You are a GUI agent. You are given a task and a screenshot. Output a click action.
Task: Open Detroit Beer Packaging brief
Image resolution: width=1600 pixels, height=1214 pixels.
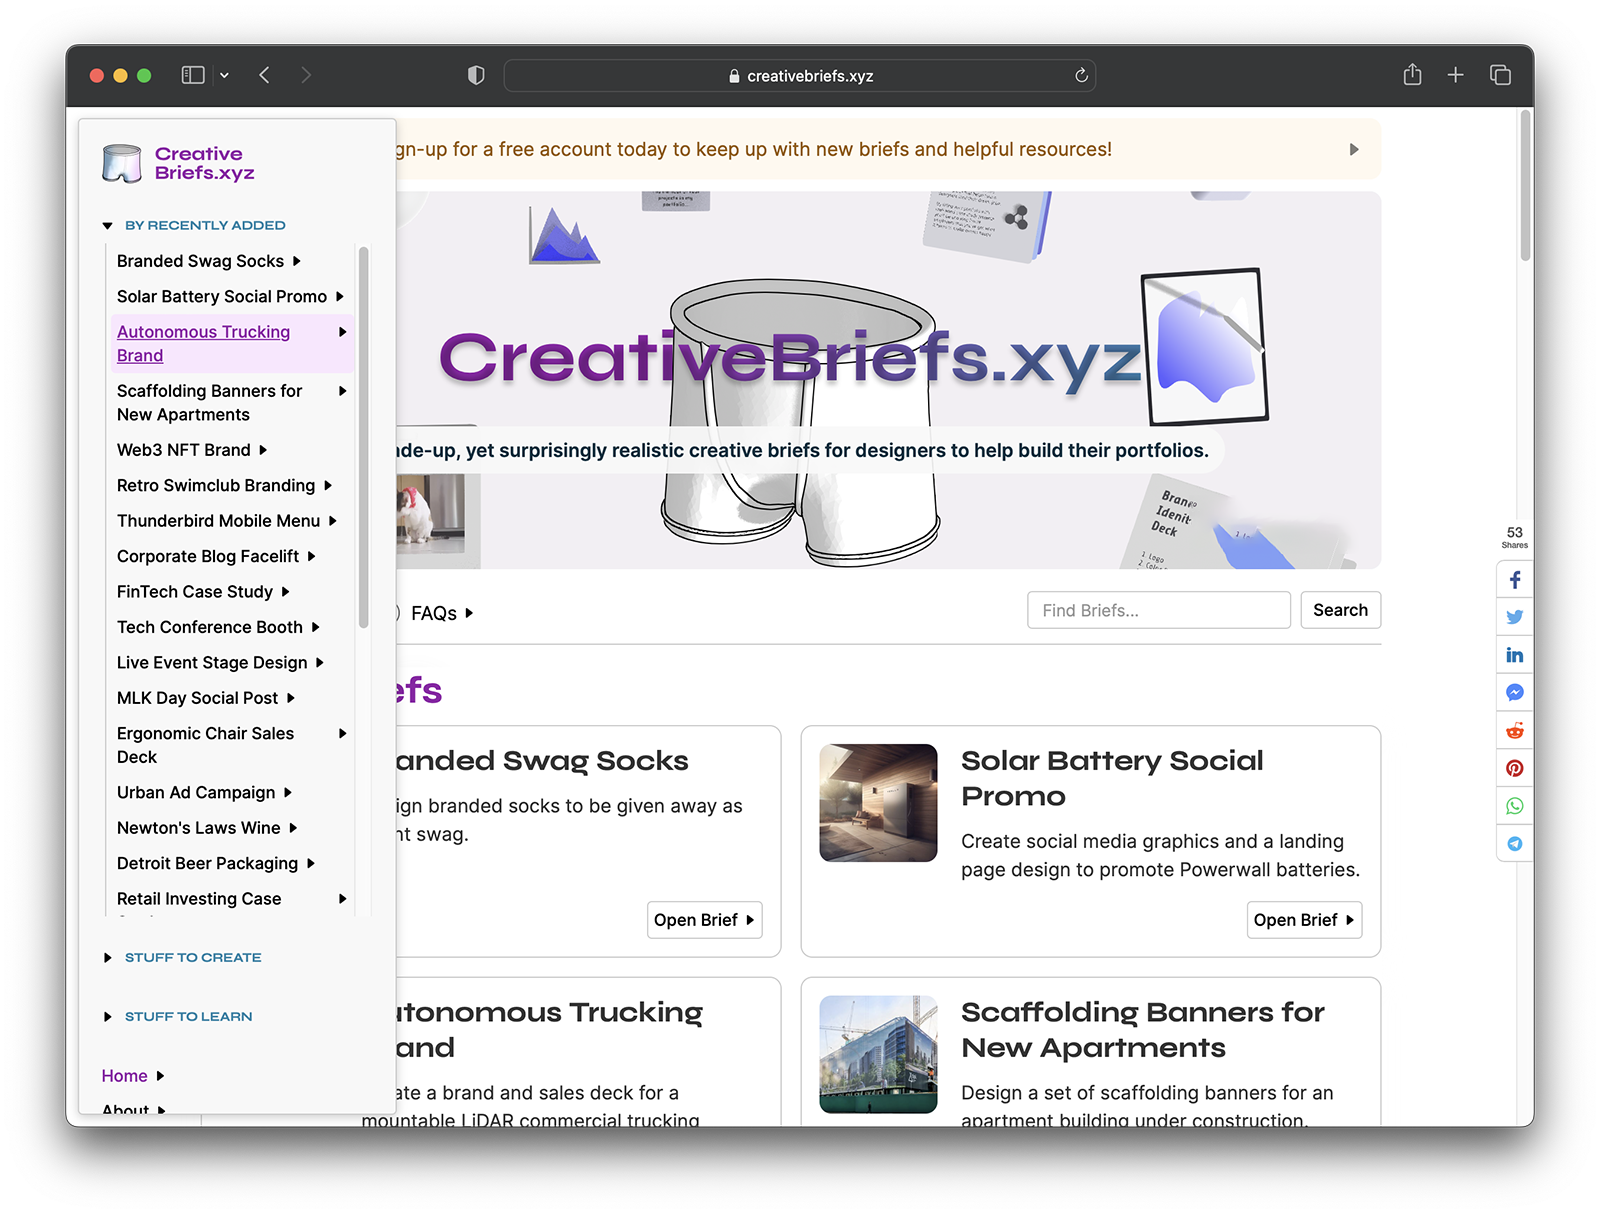(x=215, y=863)
